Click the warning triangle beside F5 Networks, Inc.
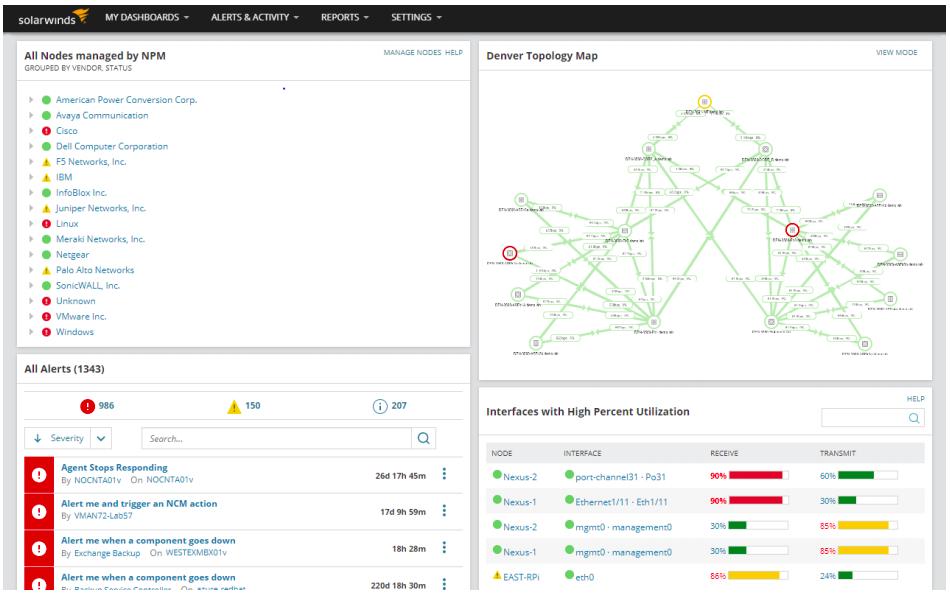The height and width of the screenshot is (595, 950). (46, 162)
